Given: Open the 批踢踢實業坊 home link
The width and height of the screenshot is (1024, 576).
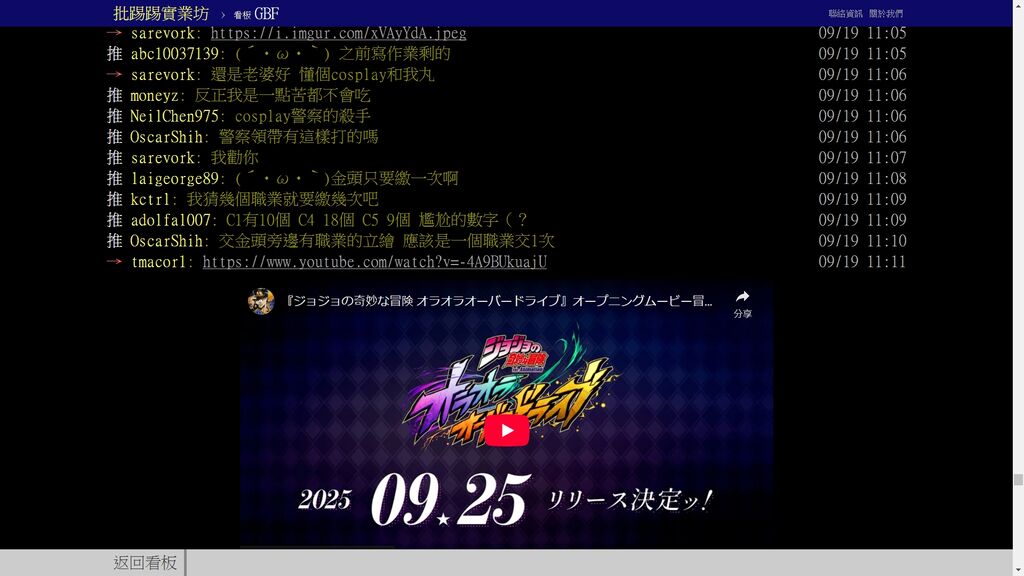Looking at the screenshot, I should tap(161, 13).
